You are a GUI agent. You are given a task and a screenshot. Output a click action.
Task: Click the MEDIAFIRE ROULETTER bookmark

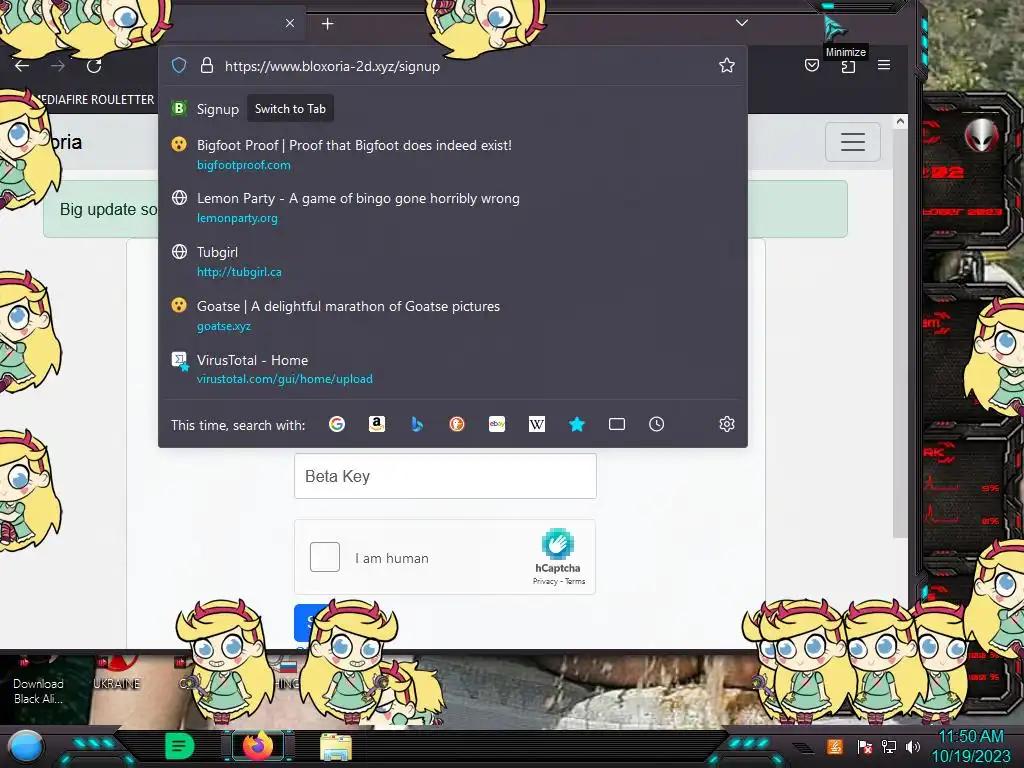[x=95, y=99]
